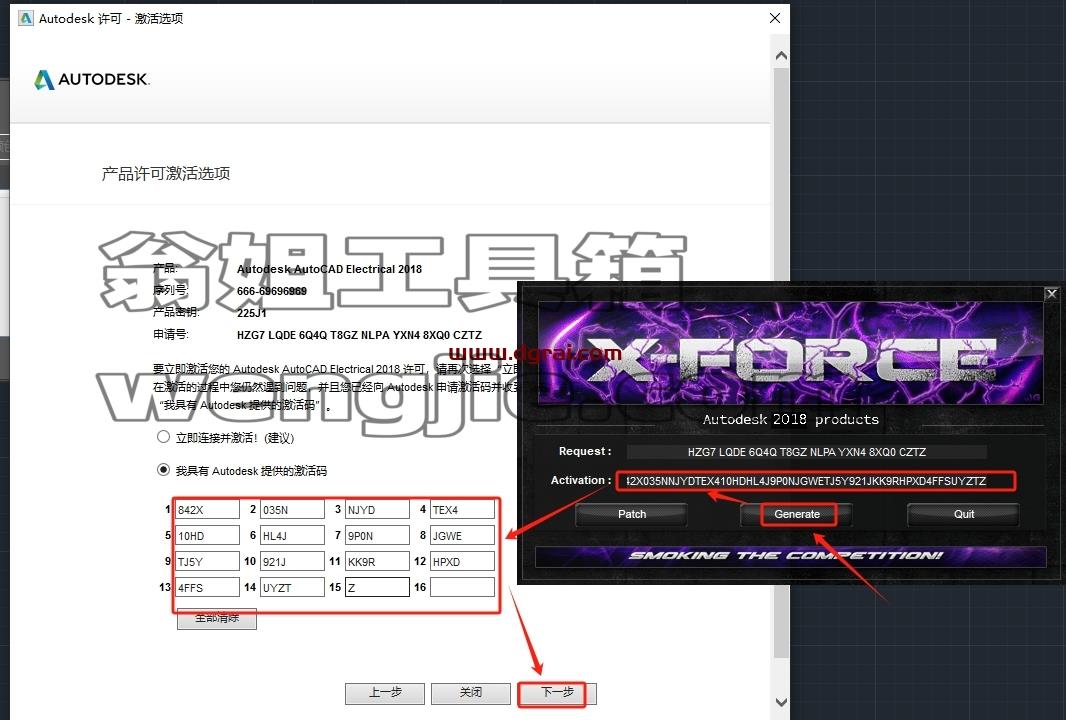Click the 产品许可激活选项 heading

[166, 174]
